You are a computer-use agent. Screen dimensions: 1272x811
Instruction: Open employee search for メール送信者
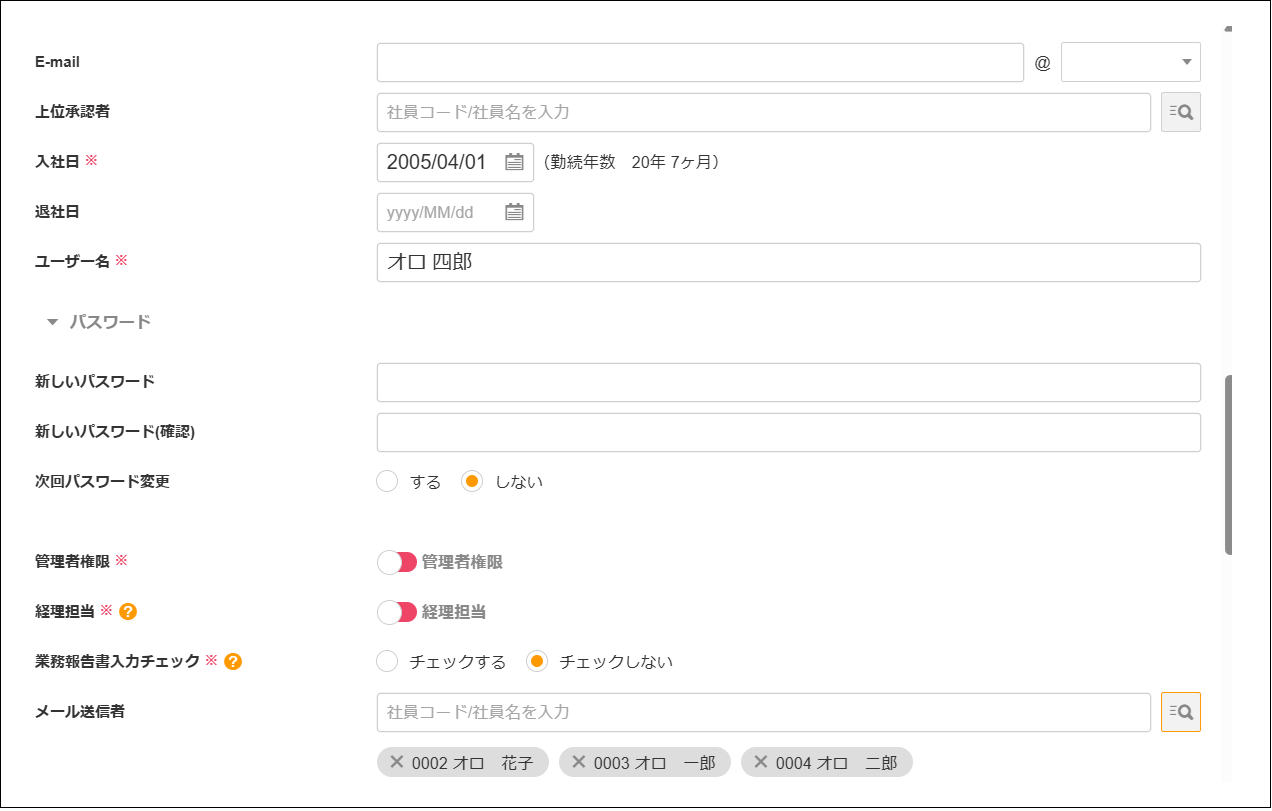click(1180, 712)
